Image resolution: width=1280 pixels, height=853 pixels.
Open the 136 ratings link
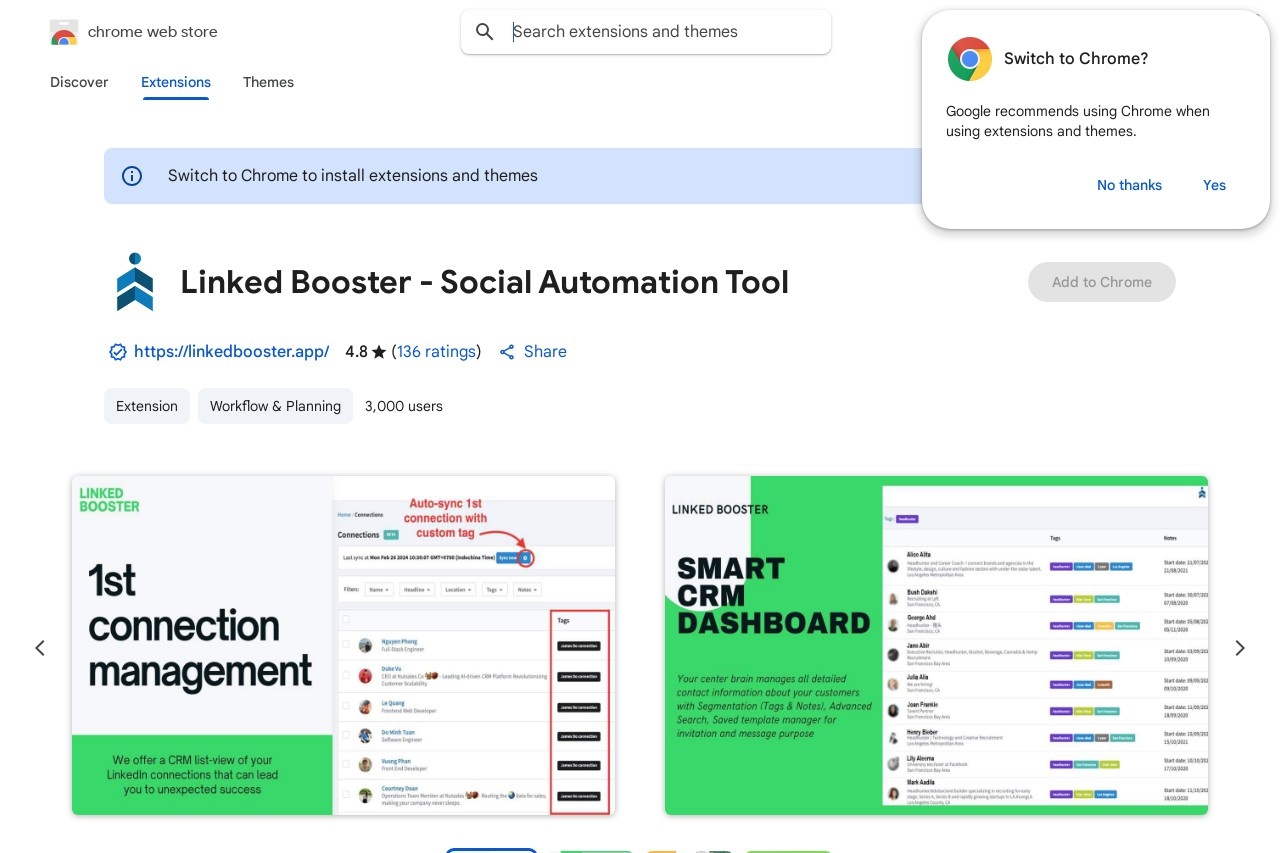[x=436, y=352]
